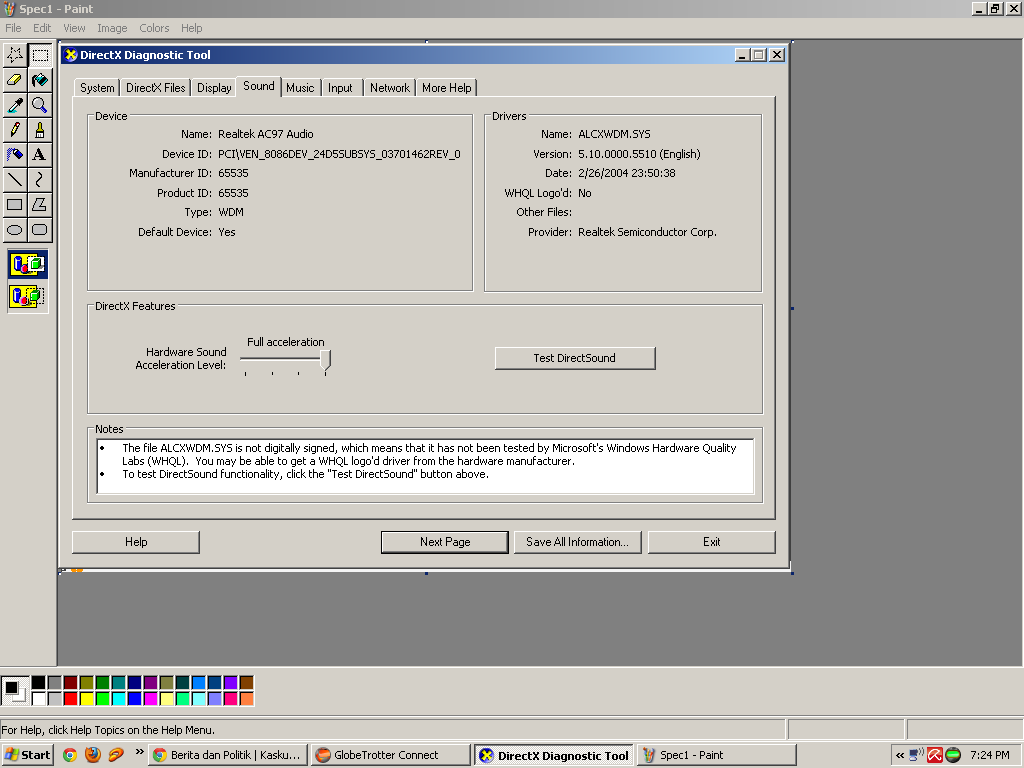This screenshot has height=768, width=1024.
Task: Select the Polygon tool
Action: click(40, 204)
